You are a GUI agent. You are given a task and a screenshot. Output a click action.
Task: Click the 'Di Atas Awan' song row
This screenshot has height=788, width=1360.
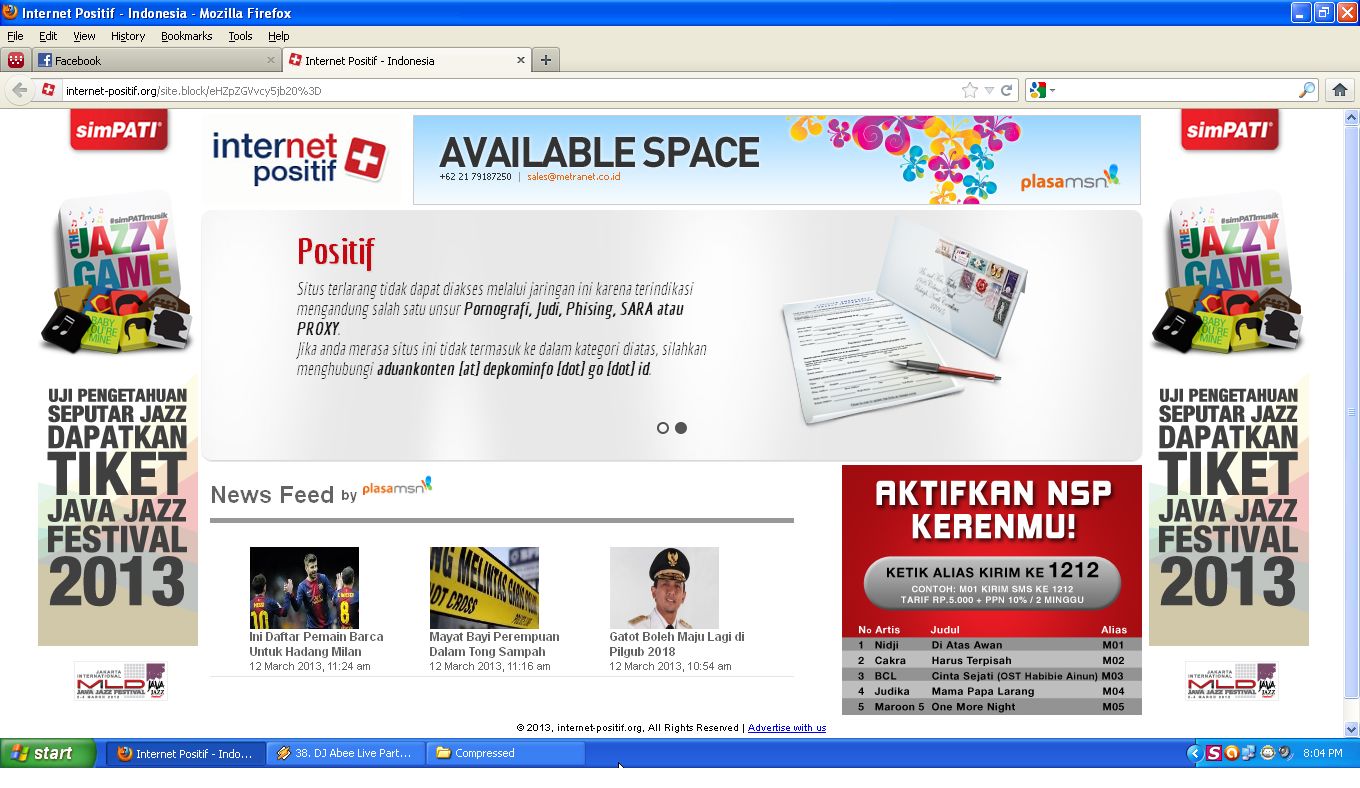pyautogui.click(x=992, y=645)
